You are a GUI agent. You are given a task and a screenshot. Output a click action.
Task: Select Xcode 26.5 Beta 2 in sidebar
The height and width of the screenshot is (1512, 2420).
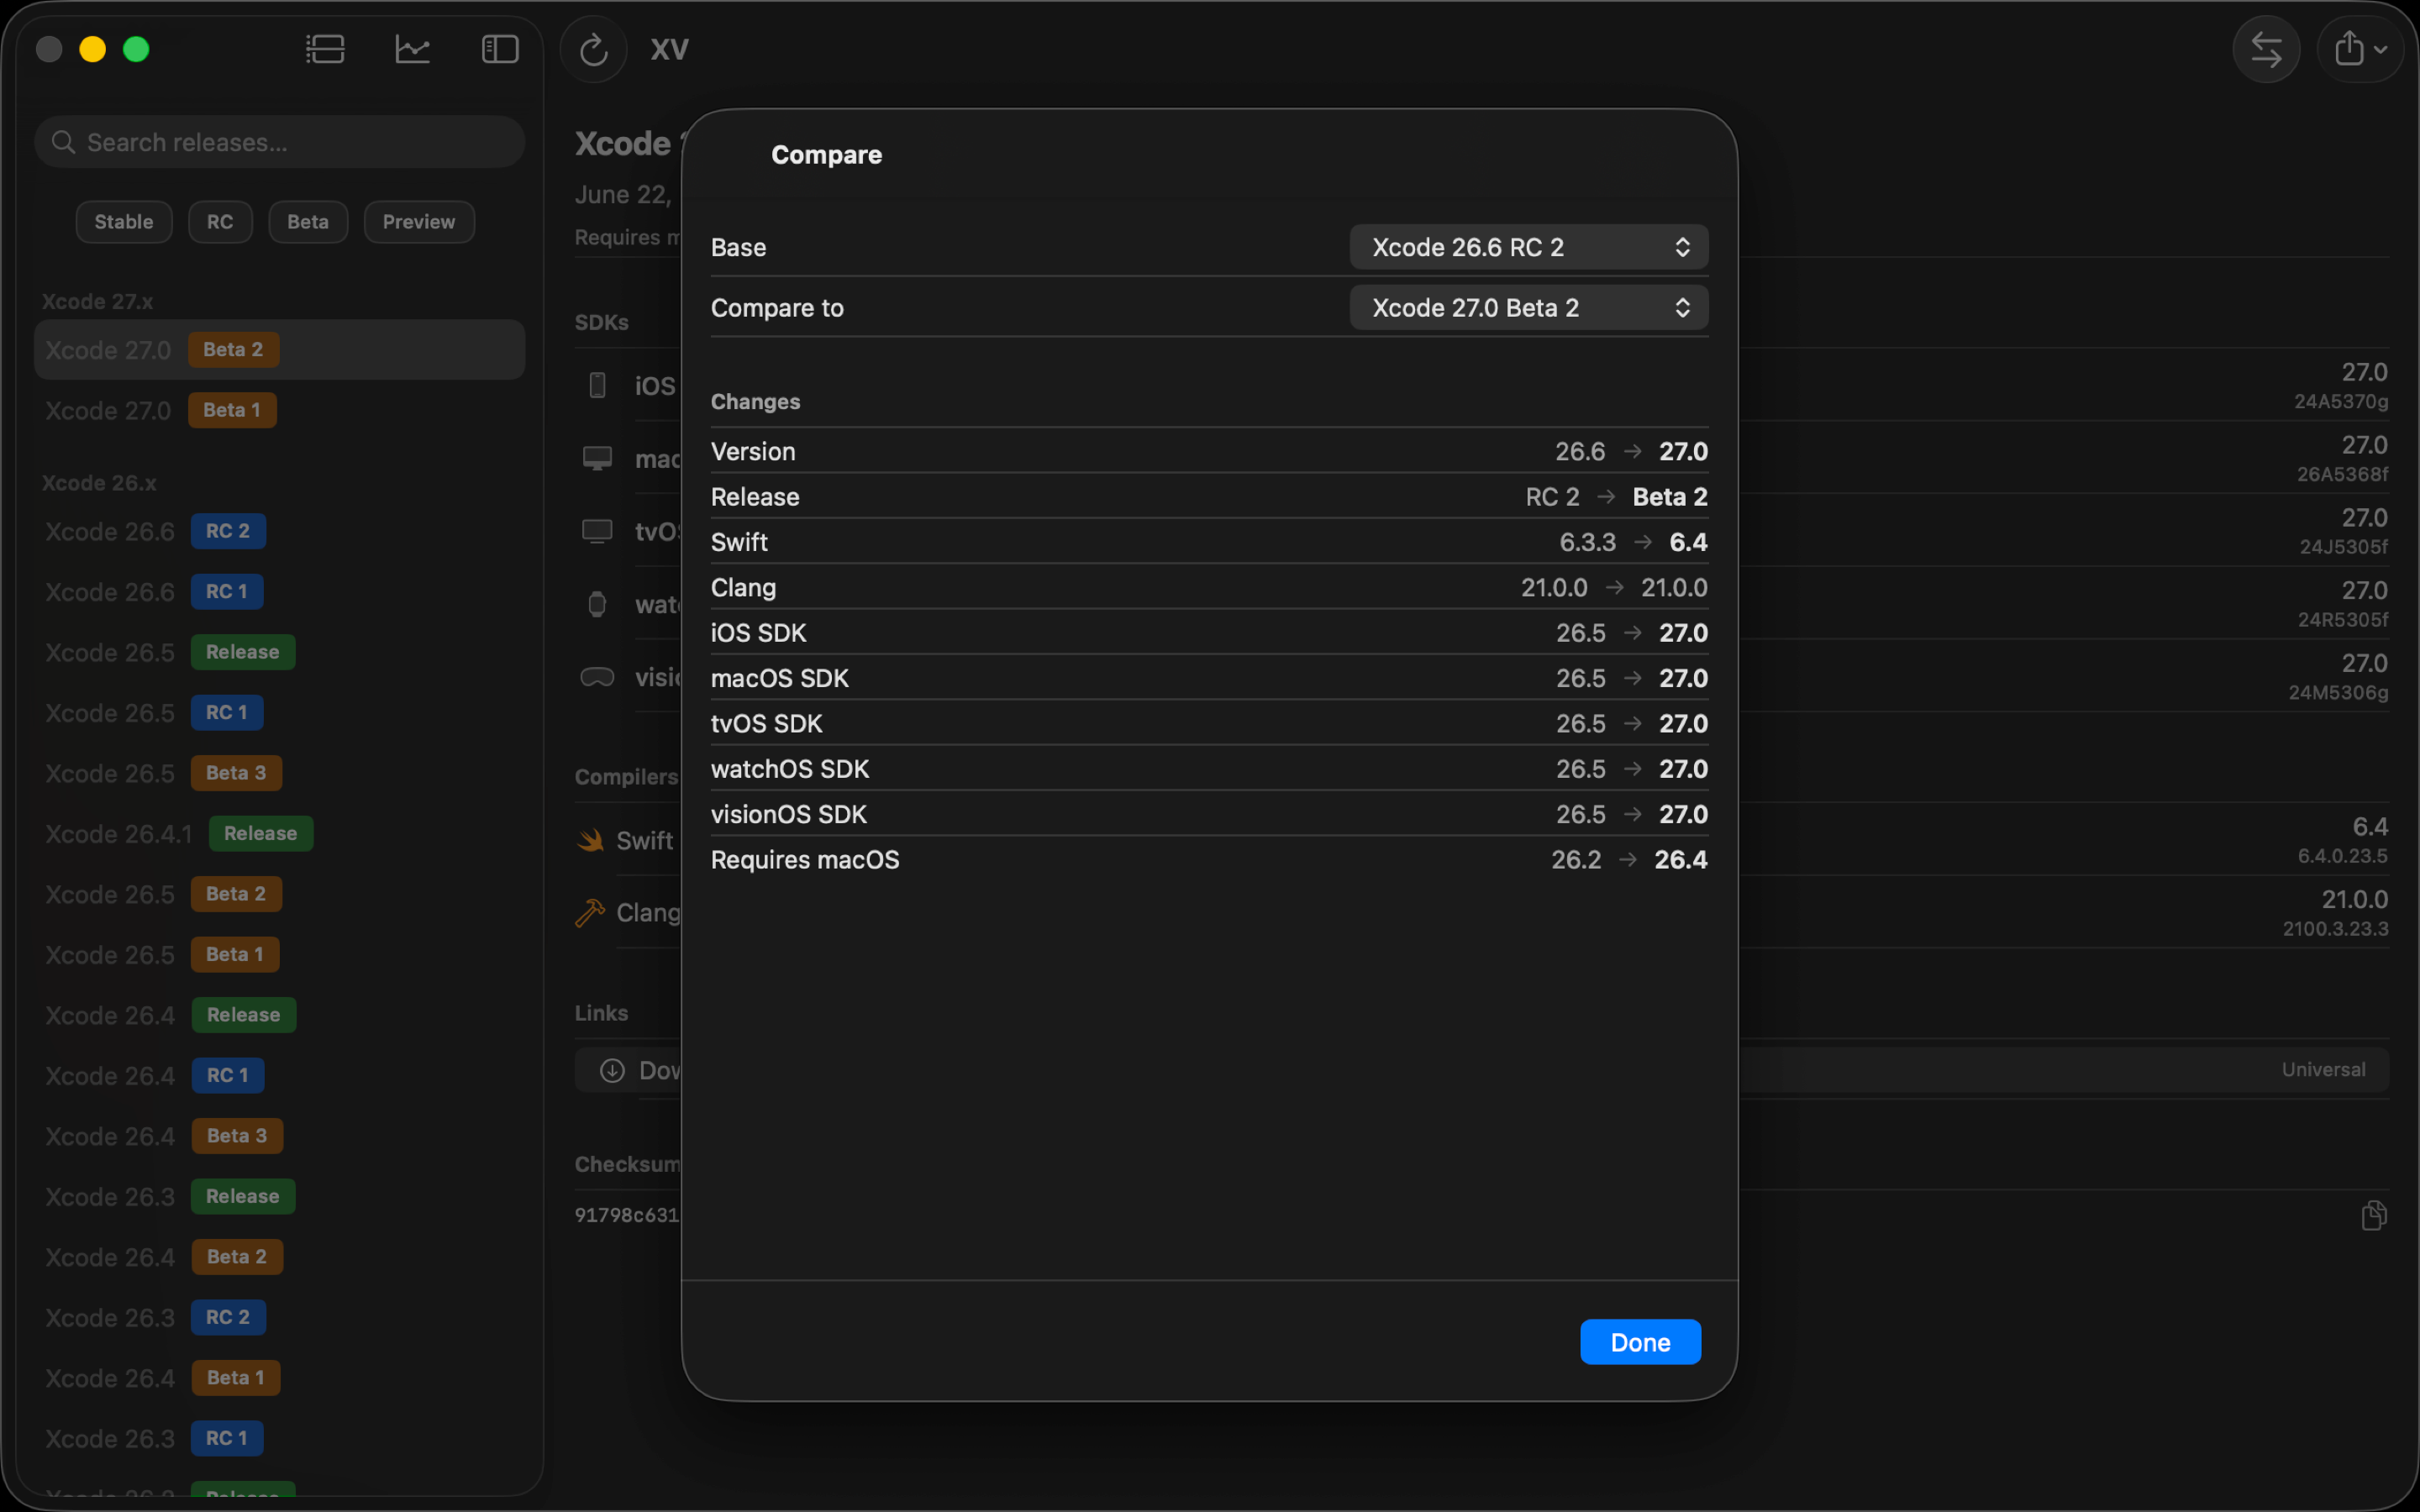pyautogui.click(x=279, y=894)
